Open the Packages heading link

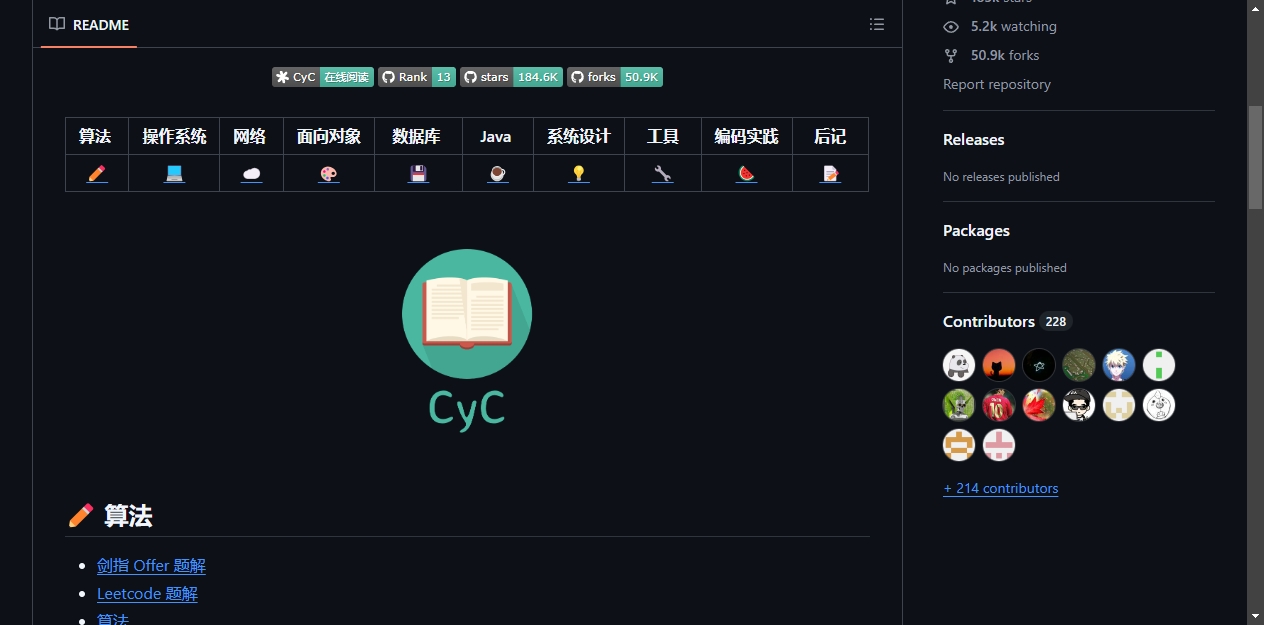tap(976, 231)
